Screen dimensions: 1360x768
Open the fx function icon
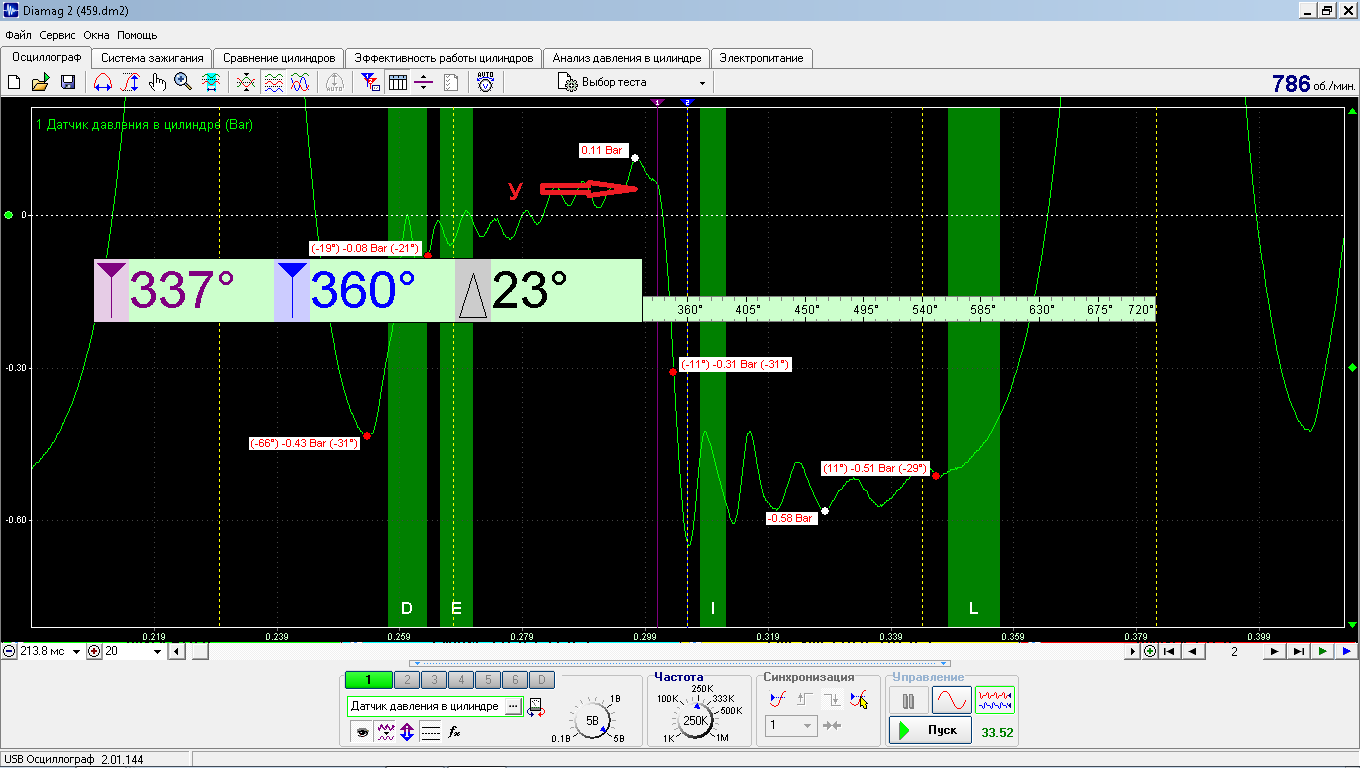pyautogui.click(x=454, y=732)
